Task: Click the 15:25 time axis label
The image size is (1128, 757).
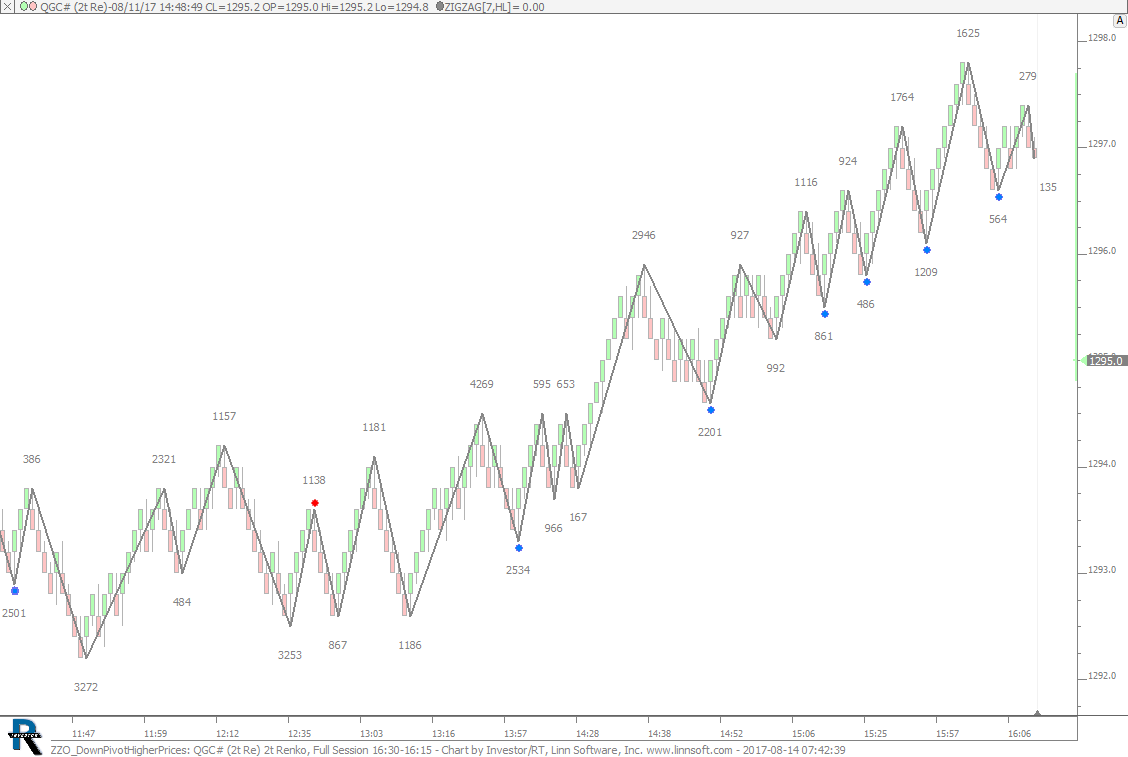Action: tap(875, 733)
